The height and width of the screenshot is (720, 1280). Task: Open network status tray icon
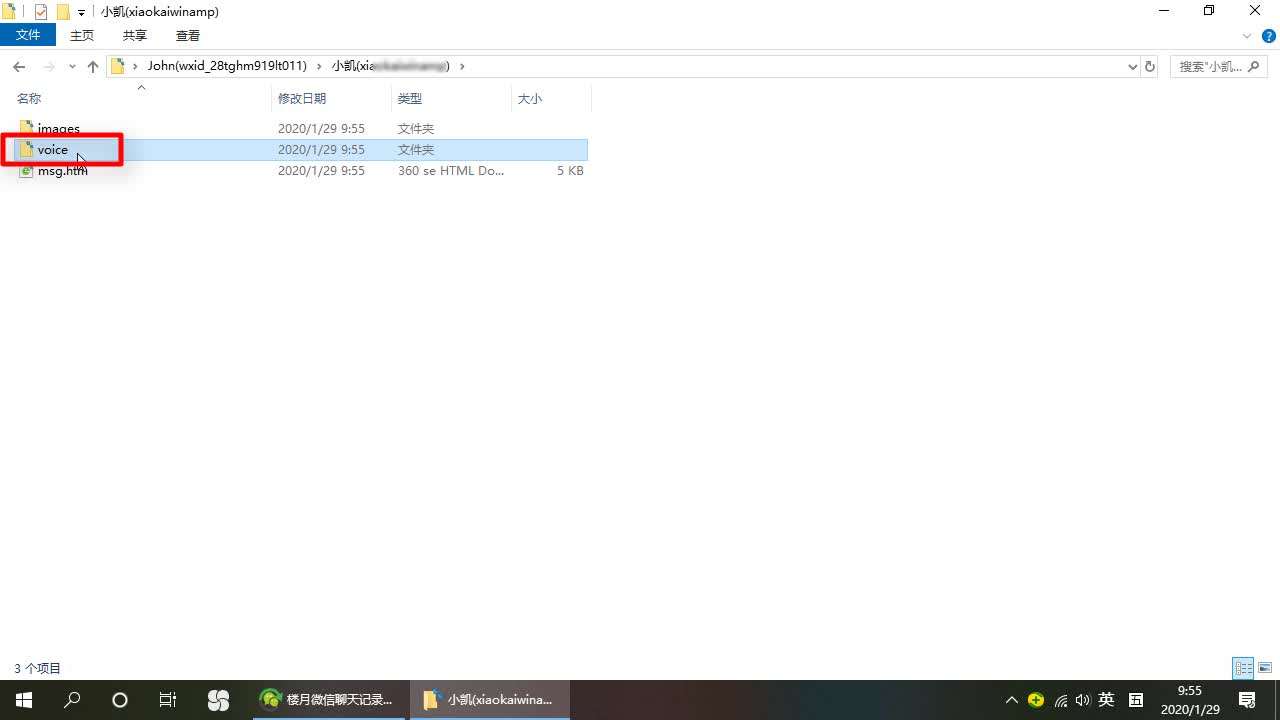1060,700
